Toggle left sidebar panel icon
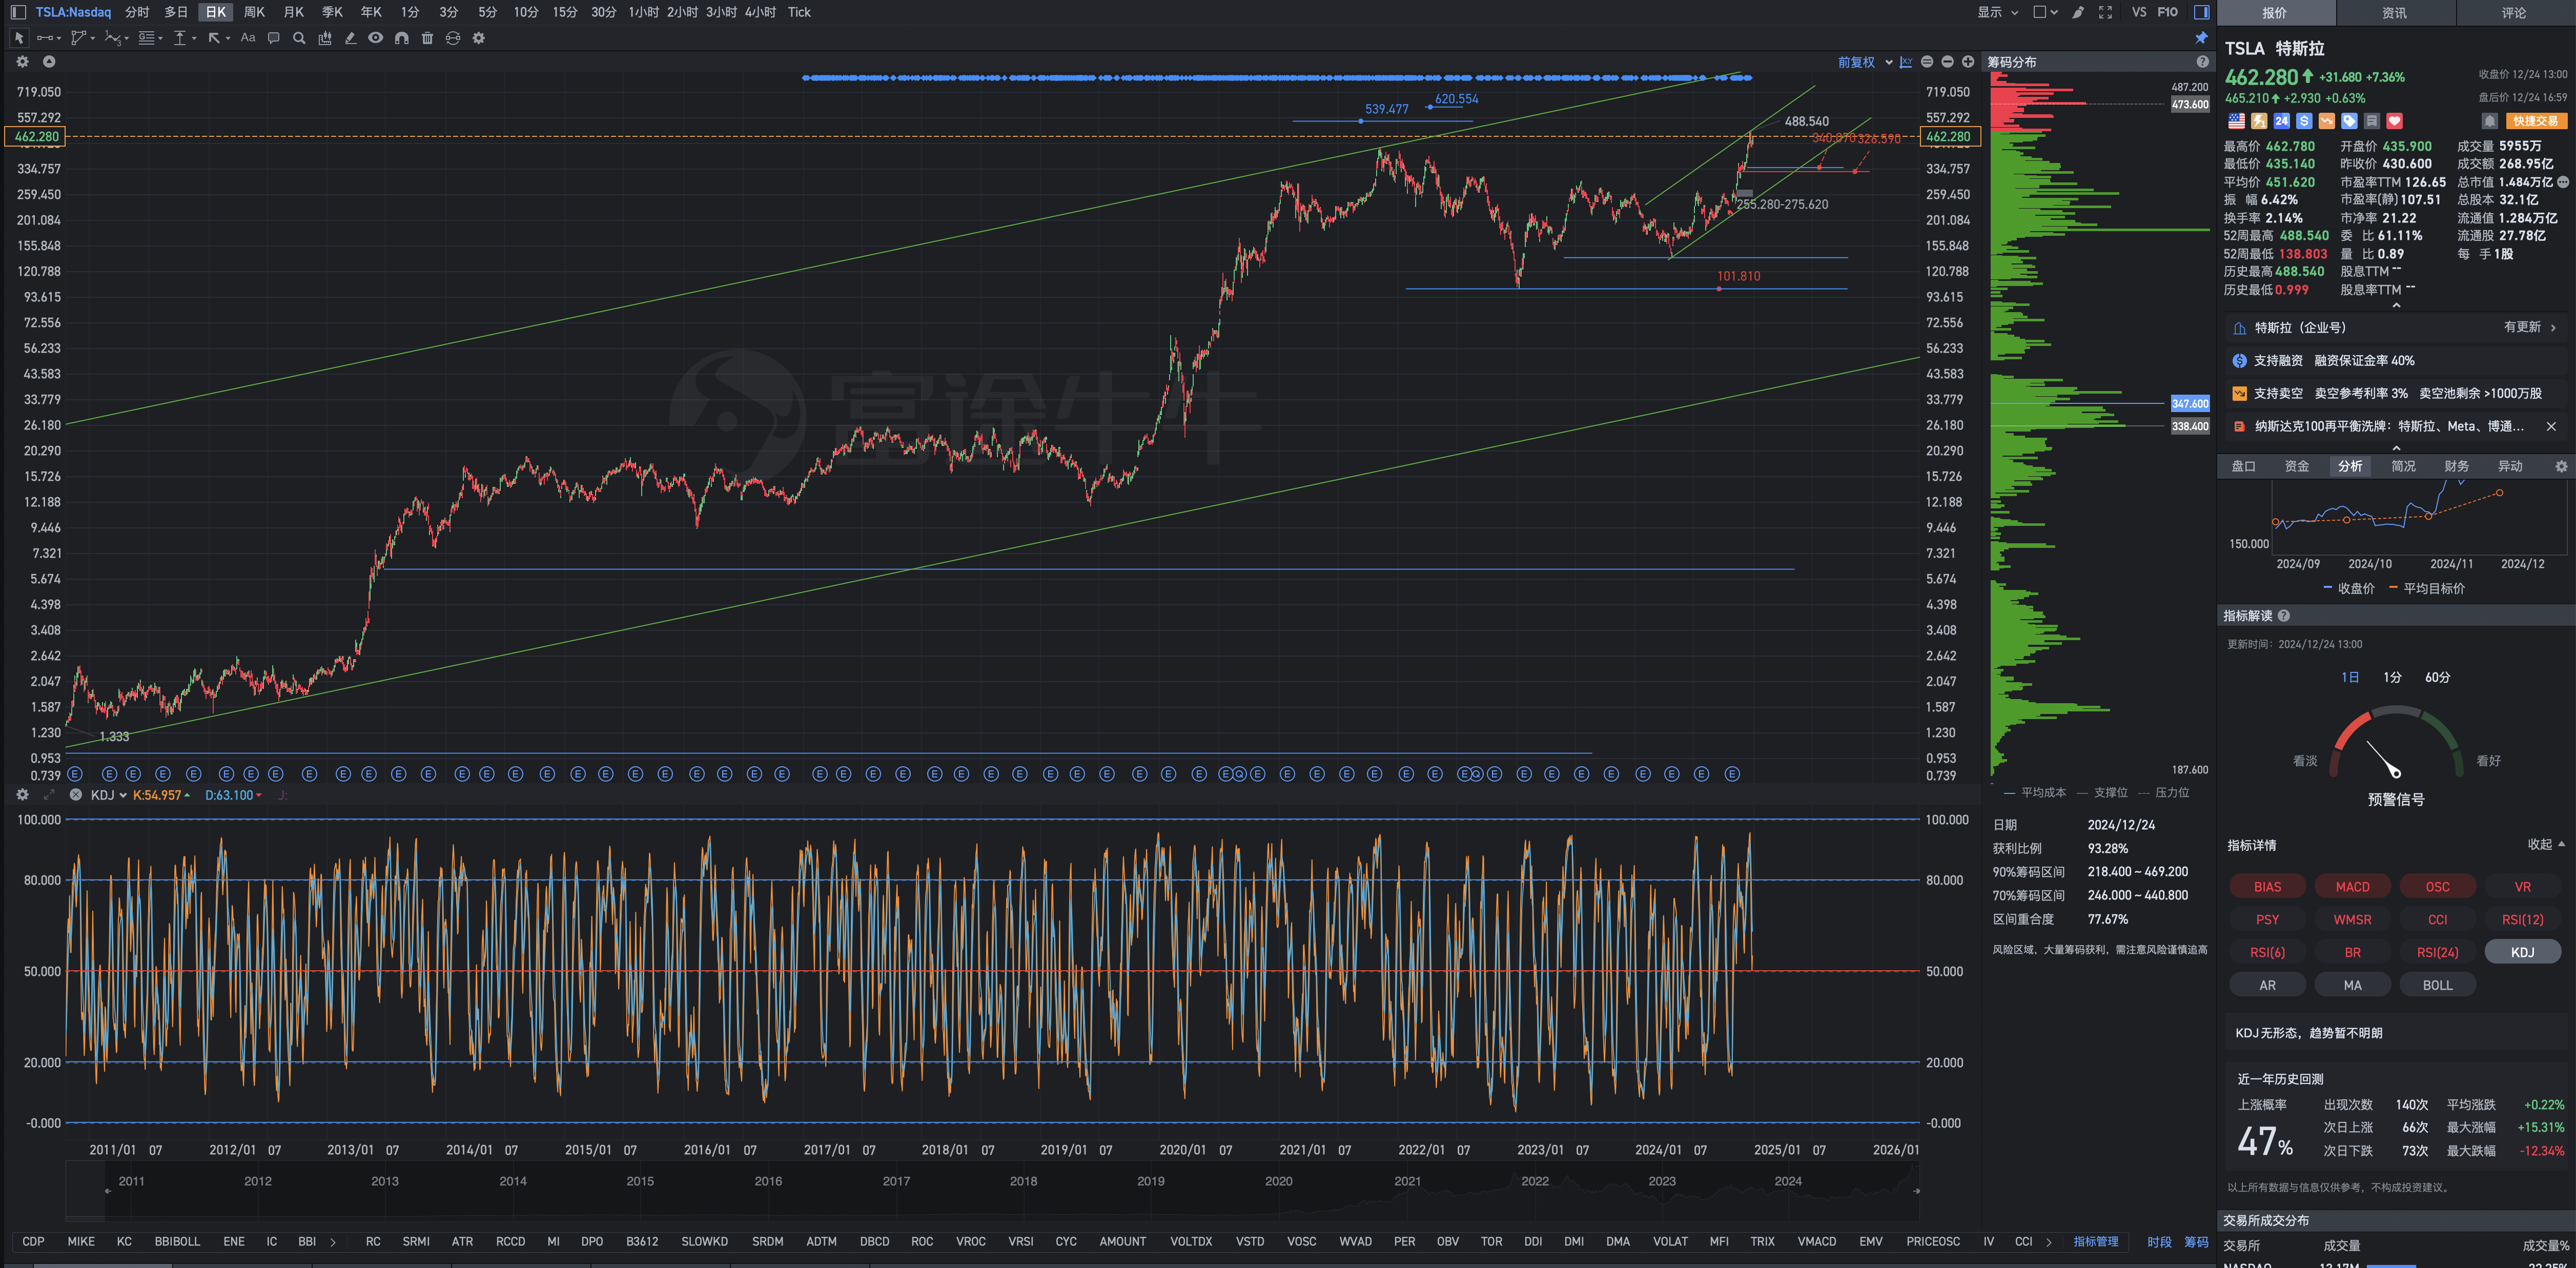The width and height of the screenshot is (2576, 1268). tap(18, 12)
